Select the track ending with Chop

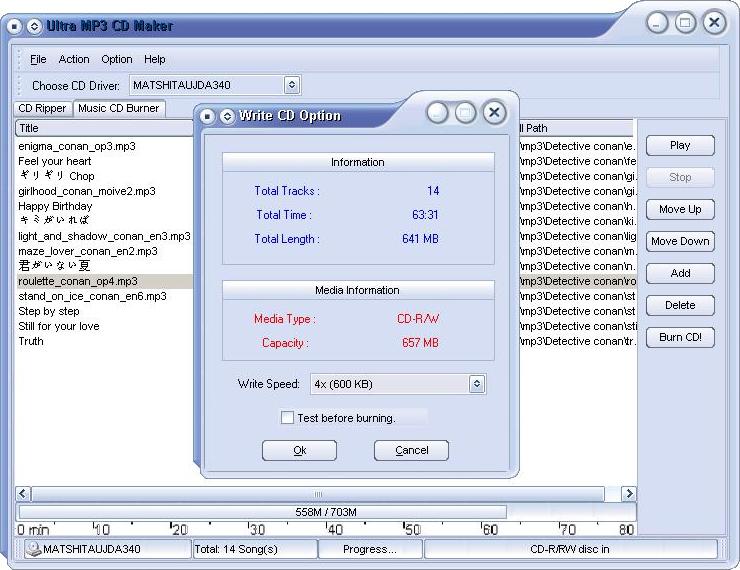pyautogui.click(x=57, y=176)
